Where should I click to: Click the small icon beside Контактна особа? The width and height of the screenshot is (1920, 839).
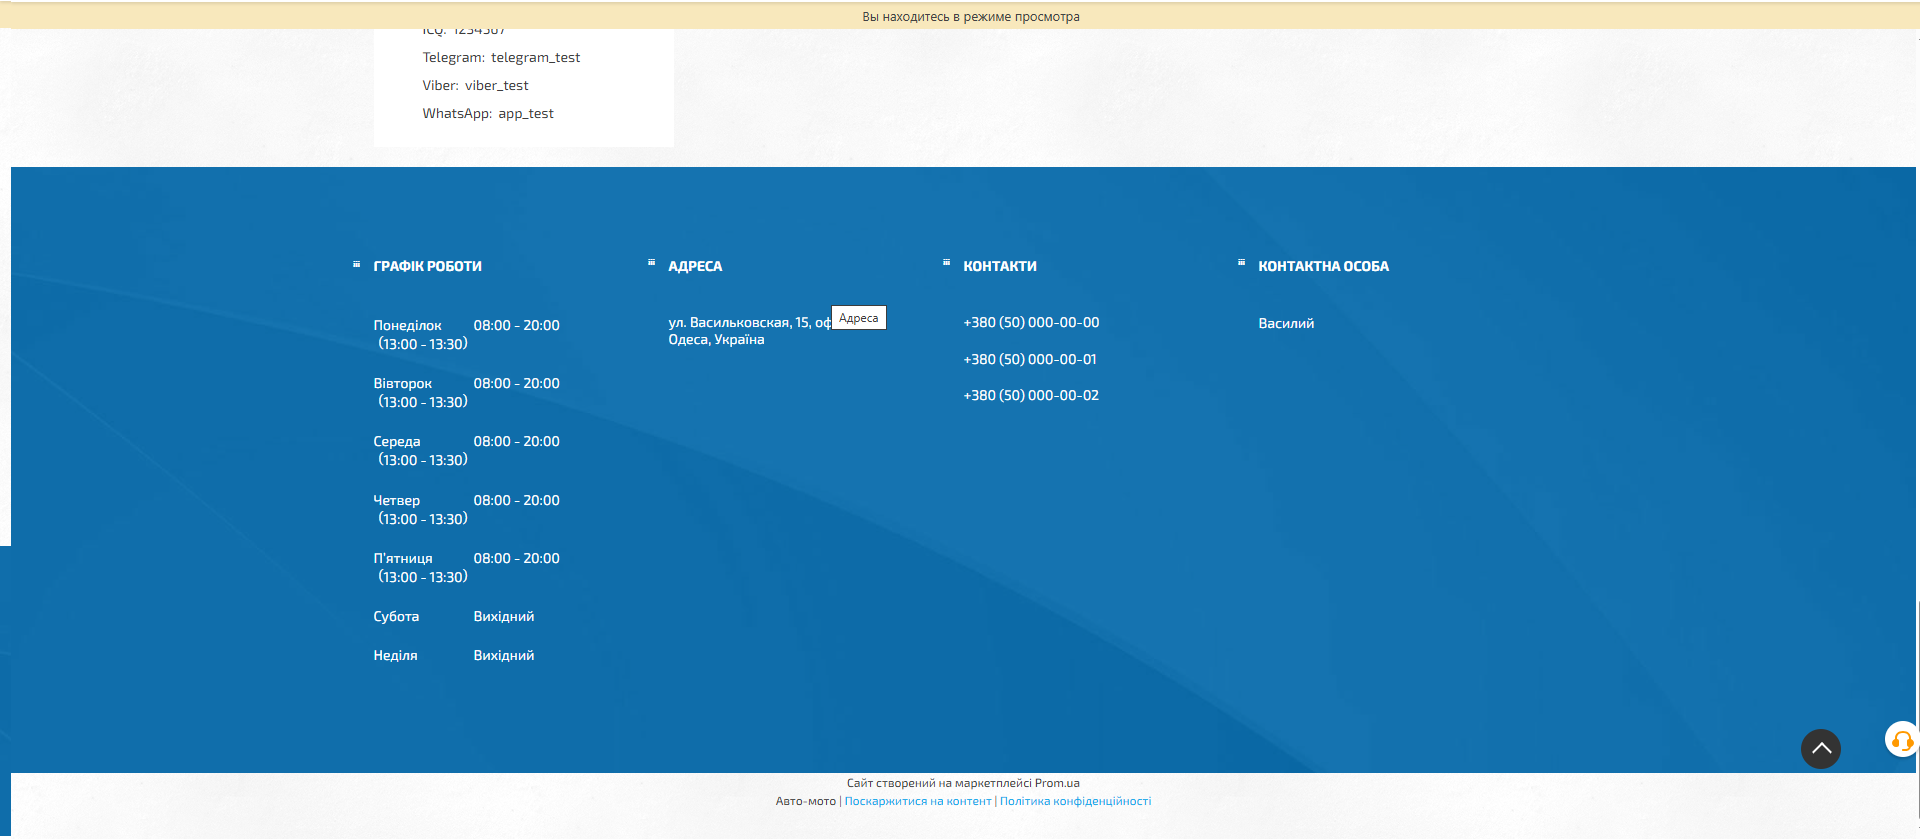click(x=1241, y=263)
